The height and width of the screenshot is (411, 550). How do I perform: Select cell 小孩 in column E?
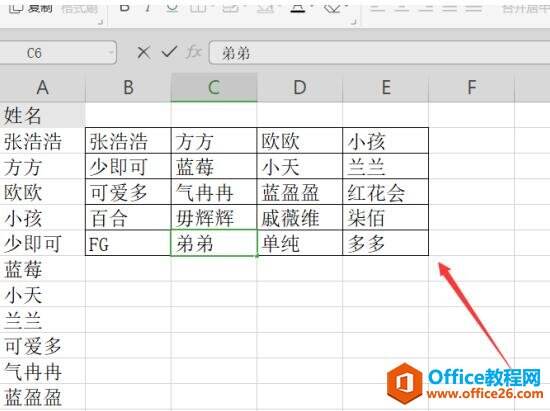click(385, 141)
